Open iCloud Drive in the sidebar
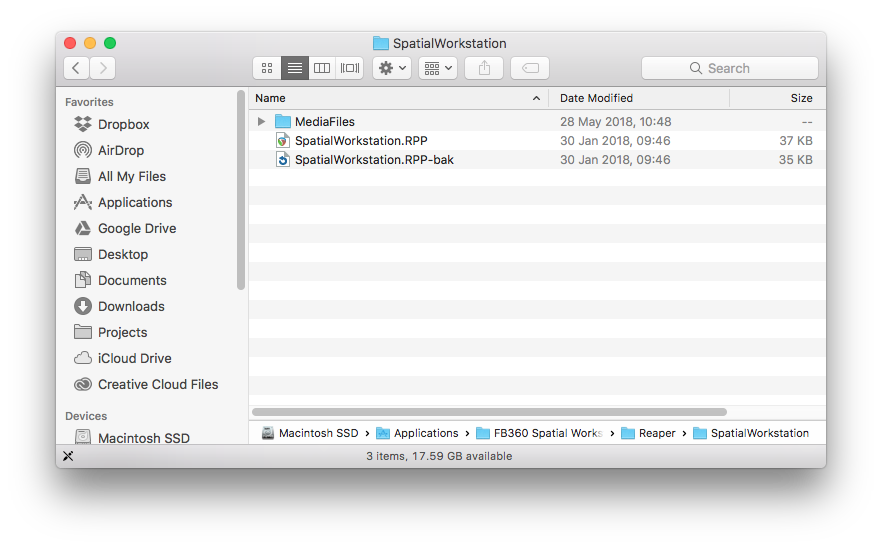The width and height of the screenshot is (882, 548). [x=123, y=358]
